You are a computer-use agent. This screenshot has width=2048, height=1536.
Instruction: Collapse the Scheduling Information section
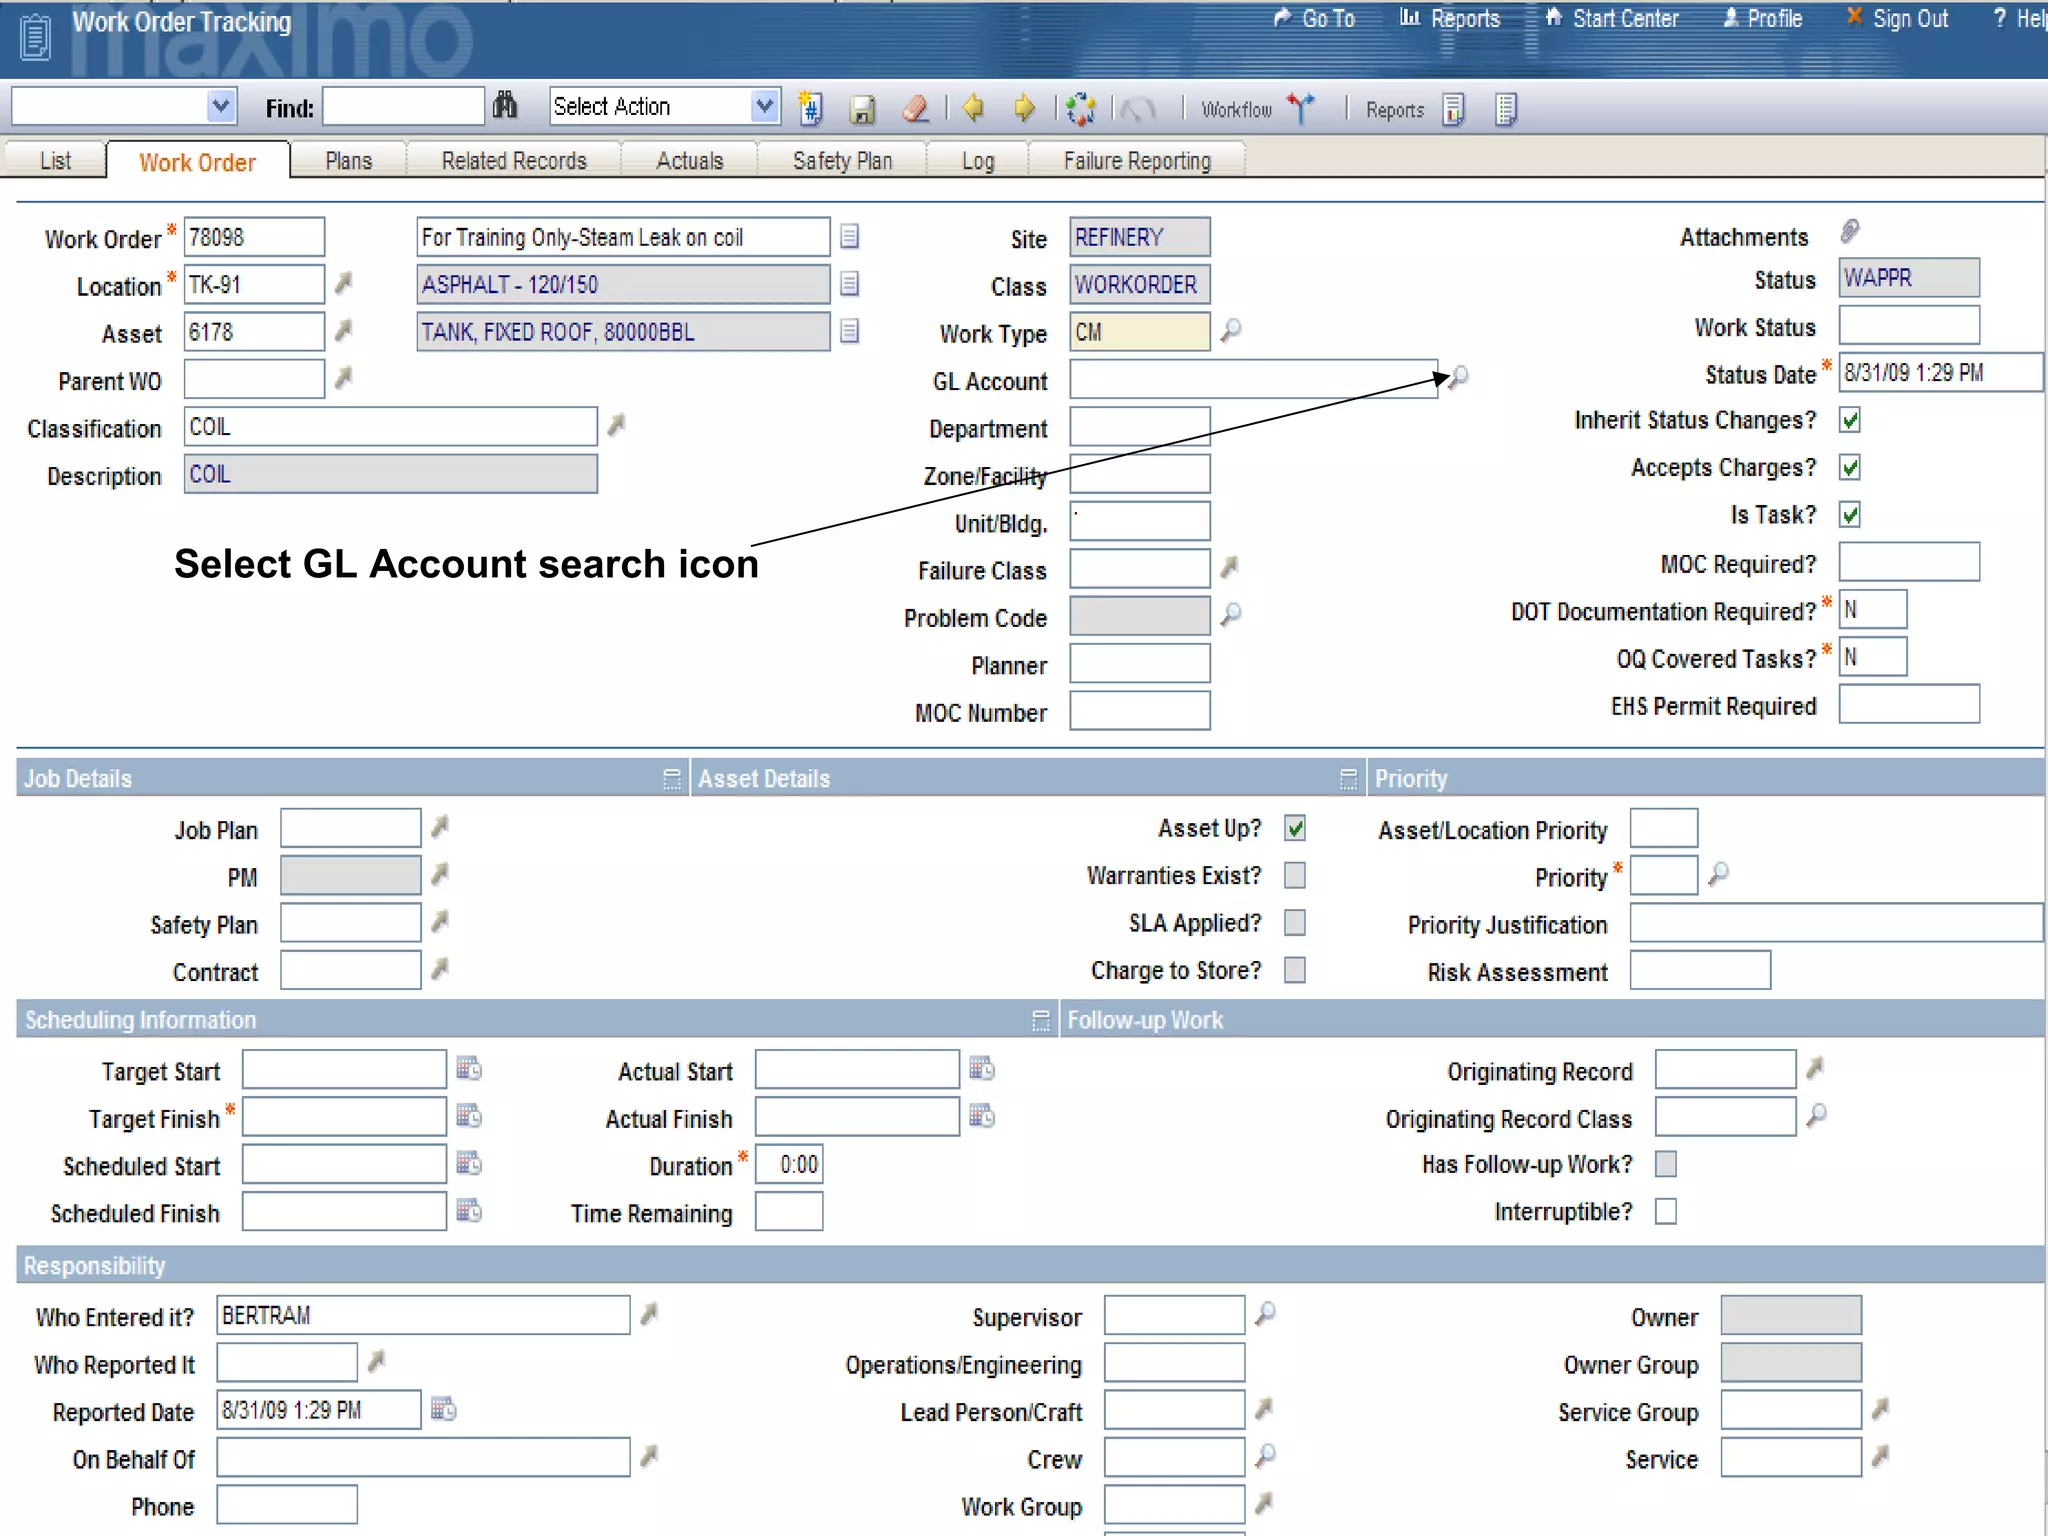(1041, 1020)
